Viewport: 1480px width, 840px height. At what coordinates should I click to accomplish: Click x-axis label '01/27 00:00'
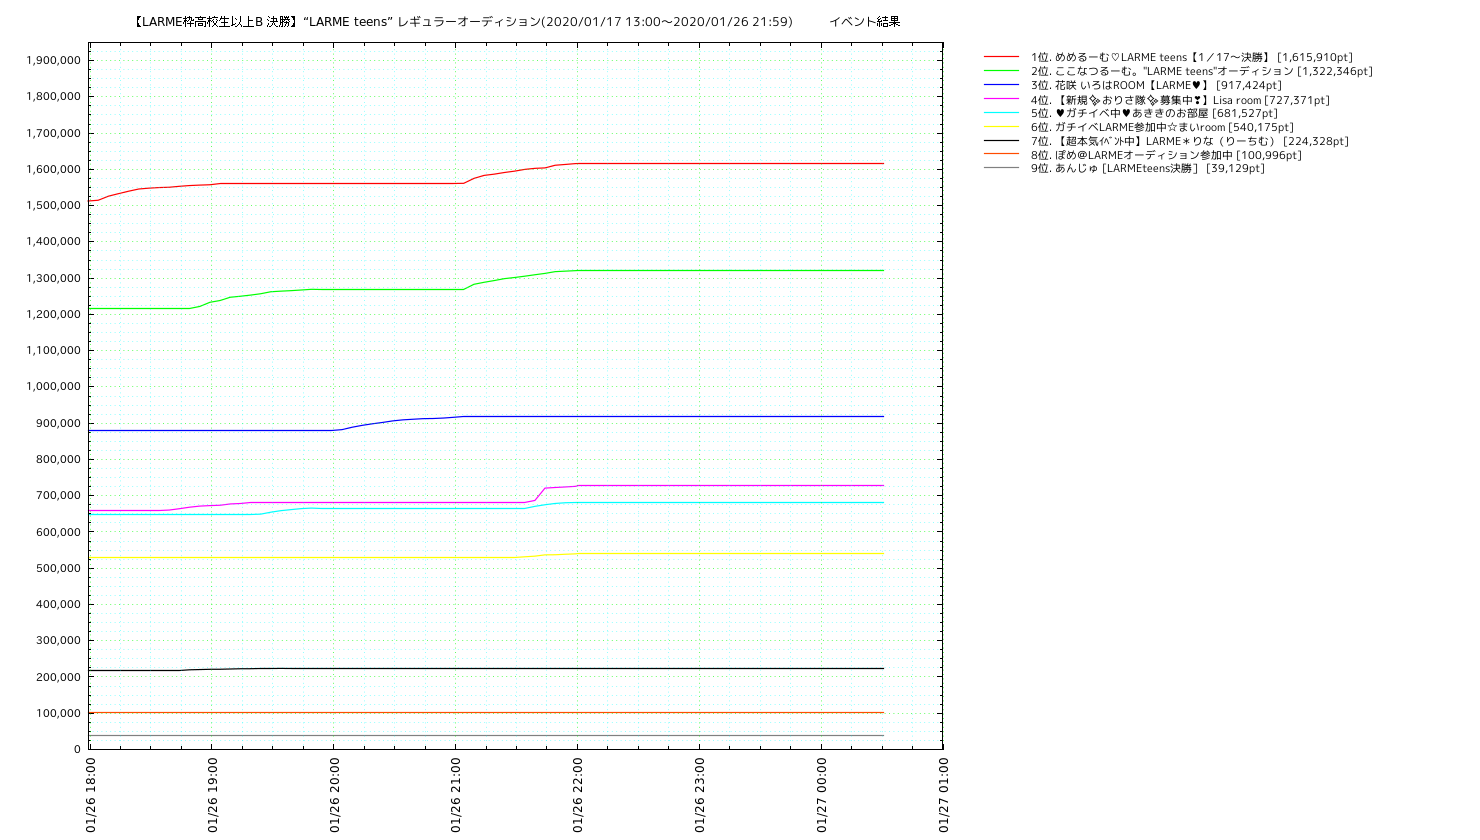(x=822, y=795)
